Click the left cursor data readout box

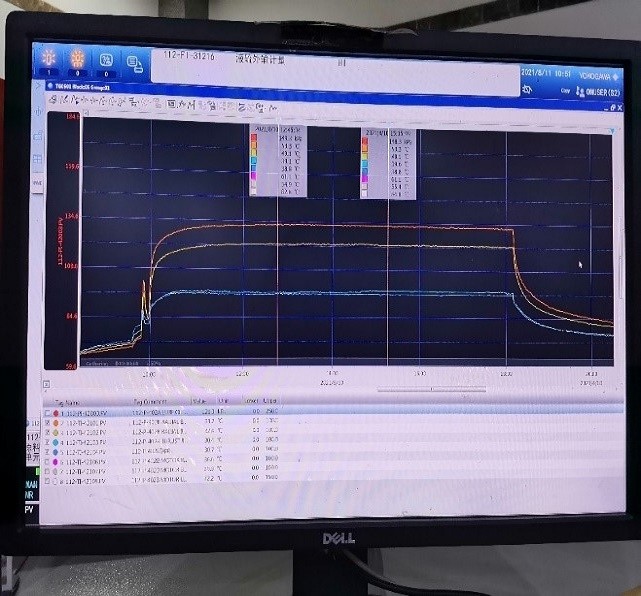click(277, 160)
